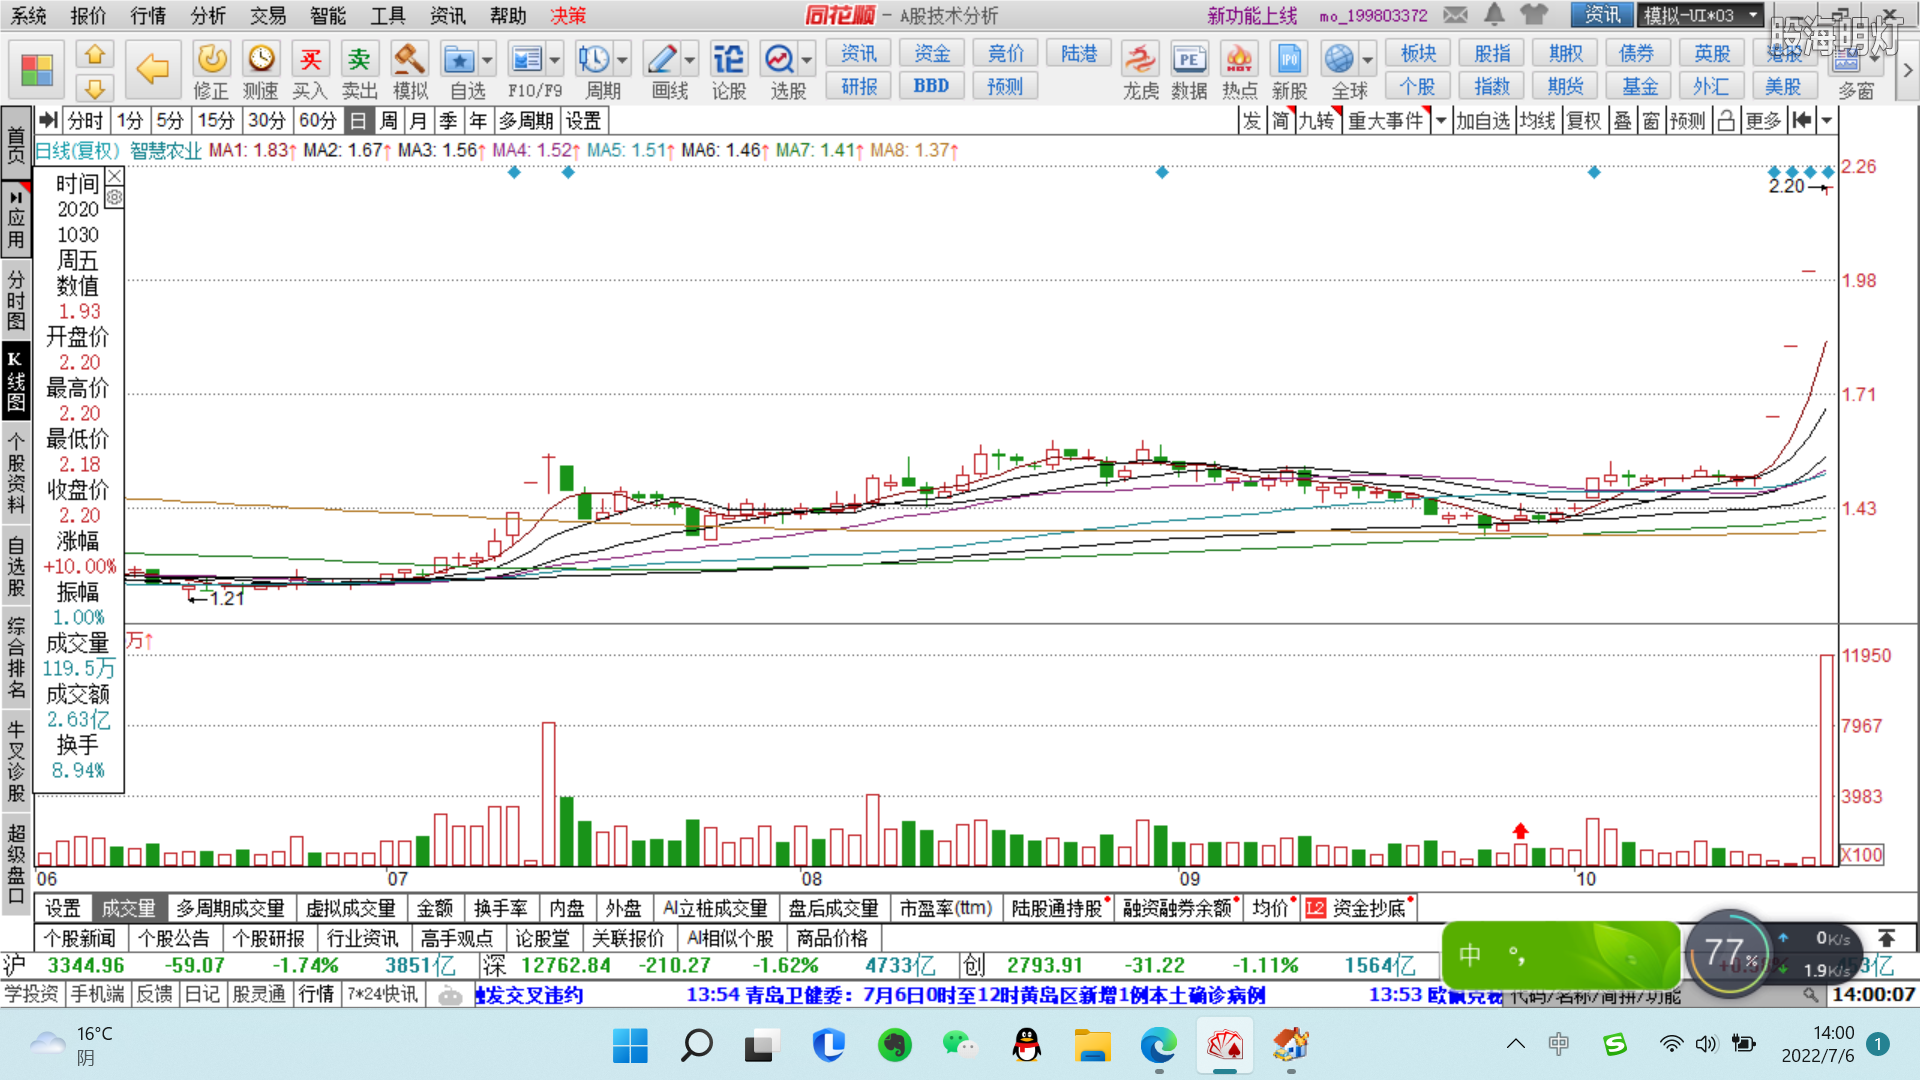
Task: Click the BBD button
Action: pos(931,86)
